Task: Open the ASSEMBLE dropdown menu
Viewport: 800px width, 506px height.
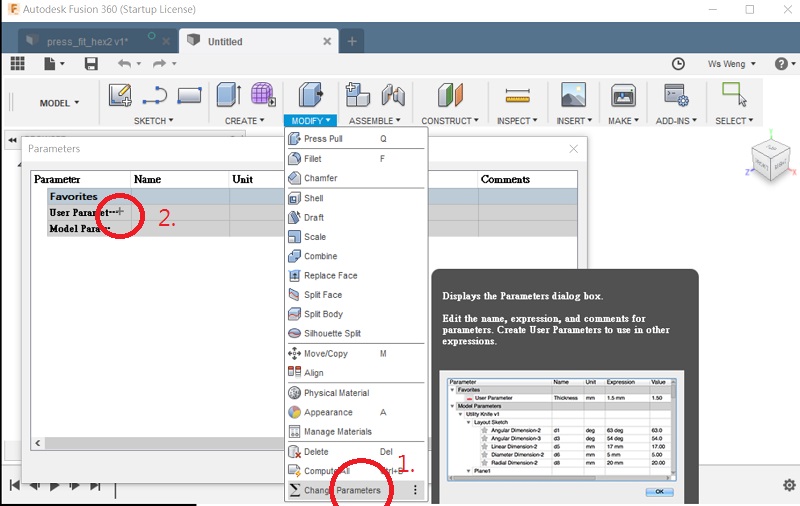Action: pos(374,121)
